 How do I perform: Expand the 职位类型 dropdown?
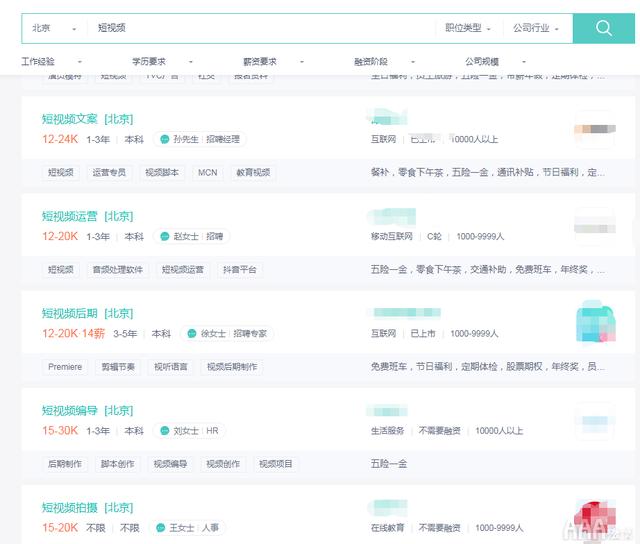click(x=468, y=28)
